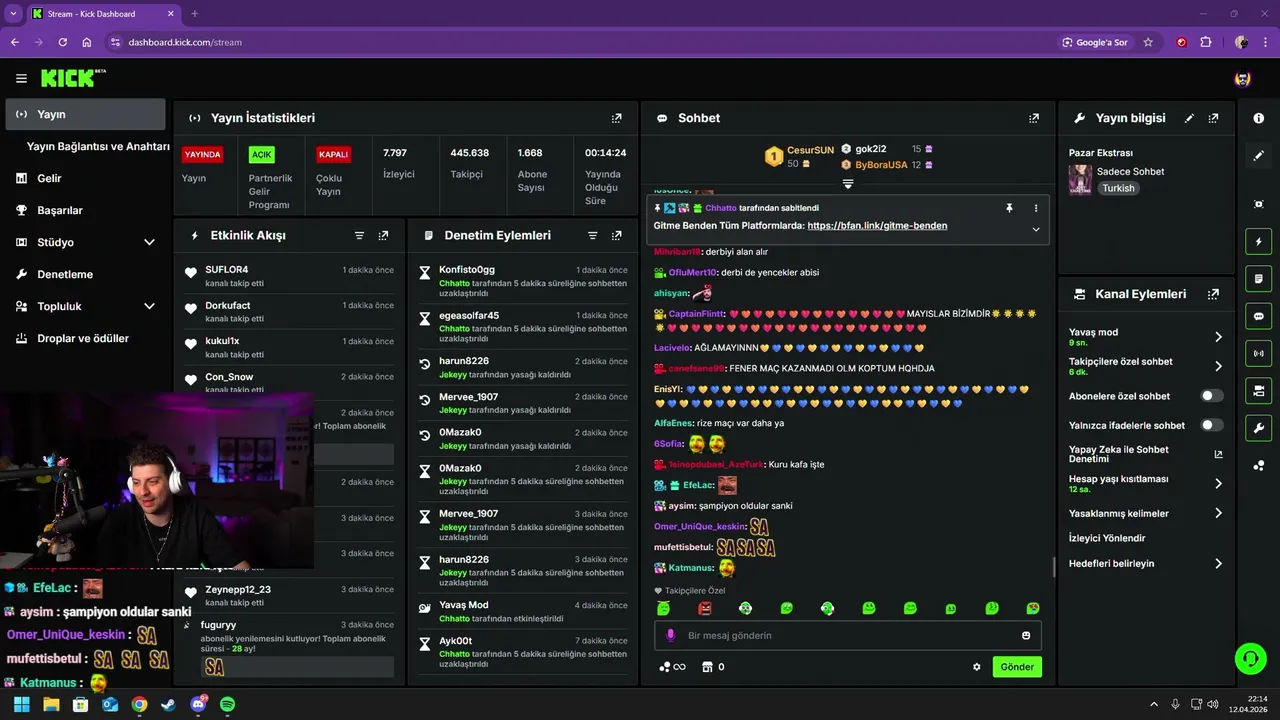Pop out the Etkinlik Akışı panel

click(383, 236)
